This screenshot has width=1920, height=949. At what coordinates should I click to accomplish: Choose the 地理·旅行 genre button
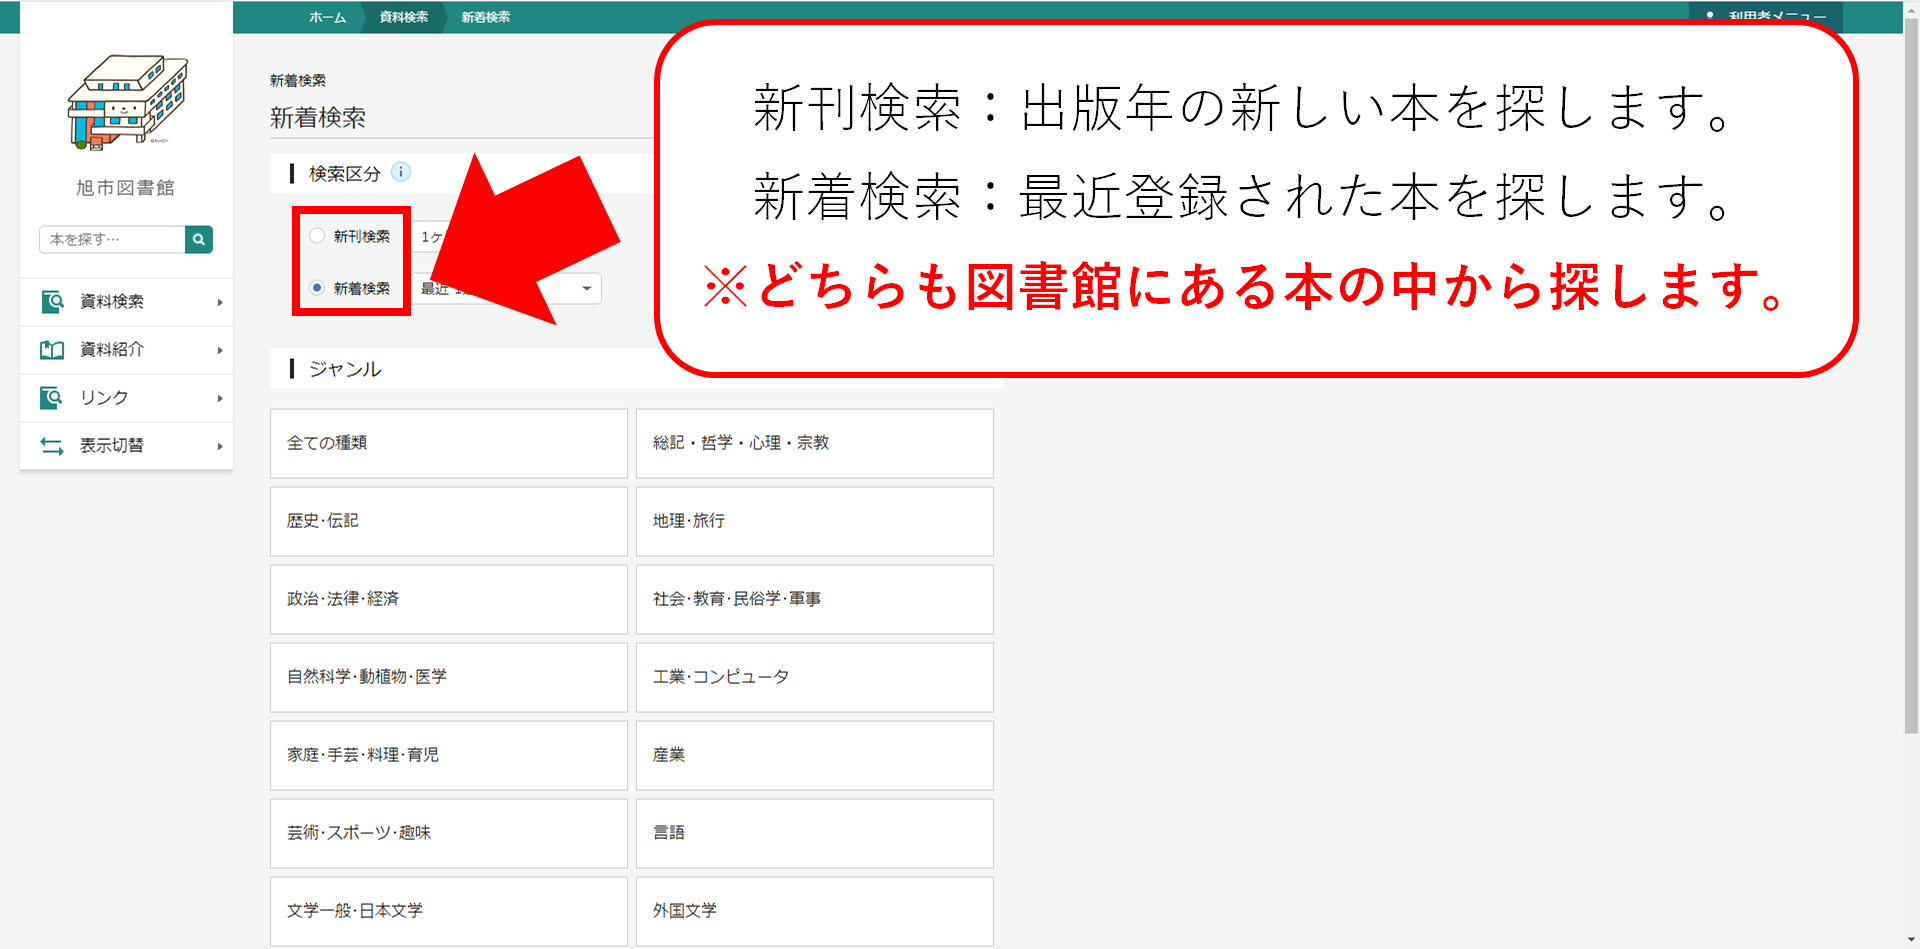(815, 521)
